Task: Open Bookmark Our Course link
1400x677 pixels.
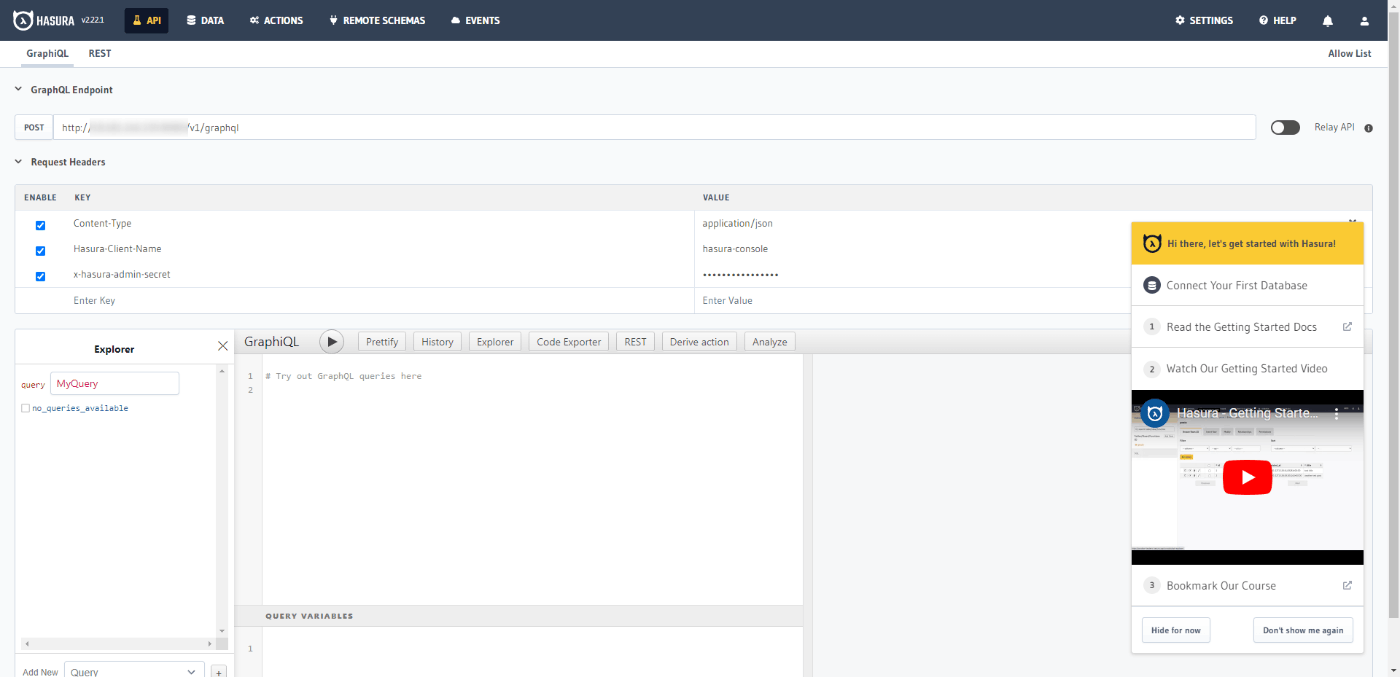Action: (x=1221, y=585)
